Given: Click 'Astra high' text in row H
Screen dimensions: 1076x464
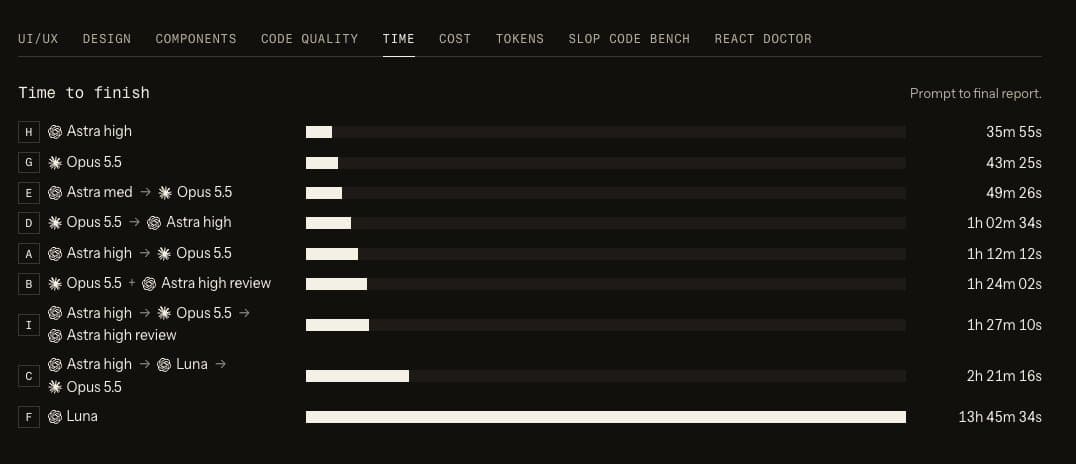Looking at the screenshot, I should pyautogui.click(x=99, y=131).
